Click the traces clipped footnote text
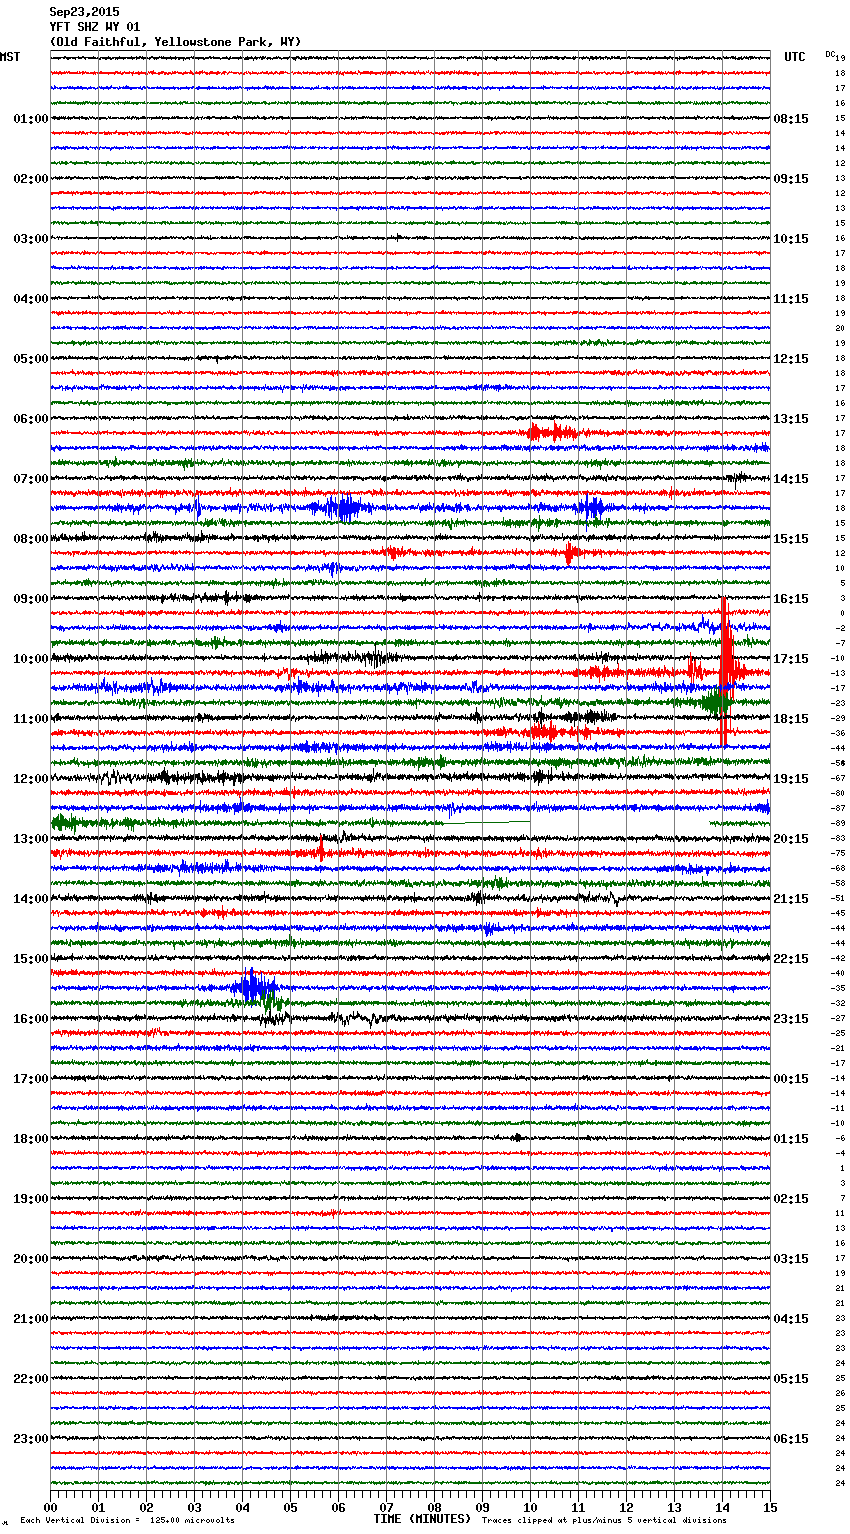 click(604, 1520)
